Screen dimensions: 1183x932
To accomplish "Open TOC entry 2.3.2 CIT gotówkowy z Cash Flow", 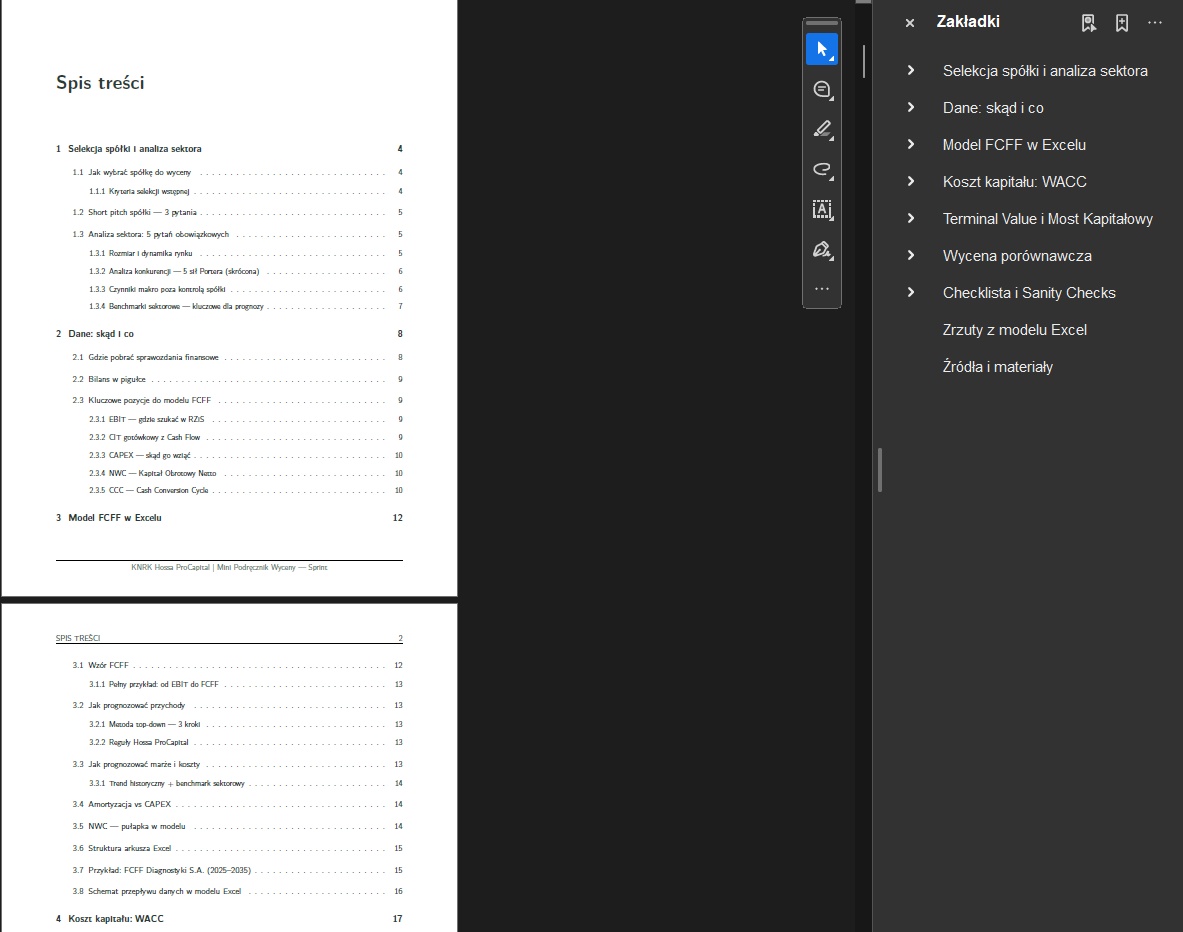I will point(245,437).
